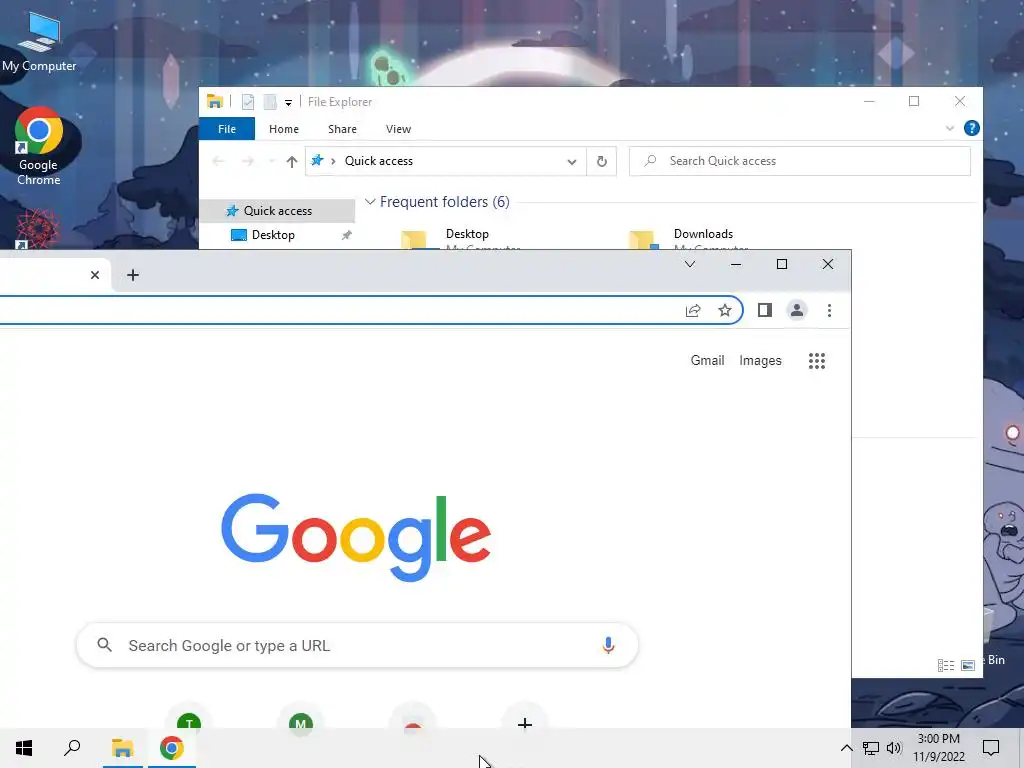Open address bar history dropdown in File Explorer
The height and width of the screenshot is (768, 1024).
point(571,161)
